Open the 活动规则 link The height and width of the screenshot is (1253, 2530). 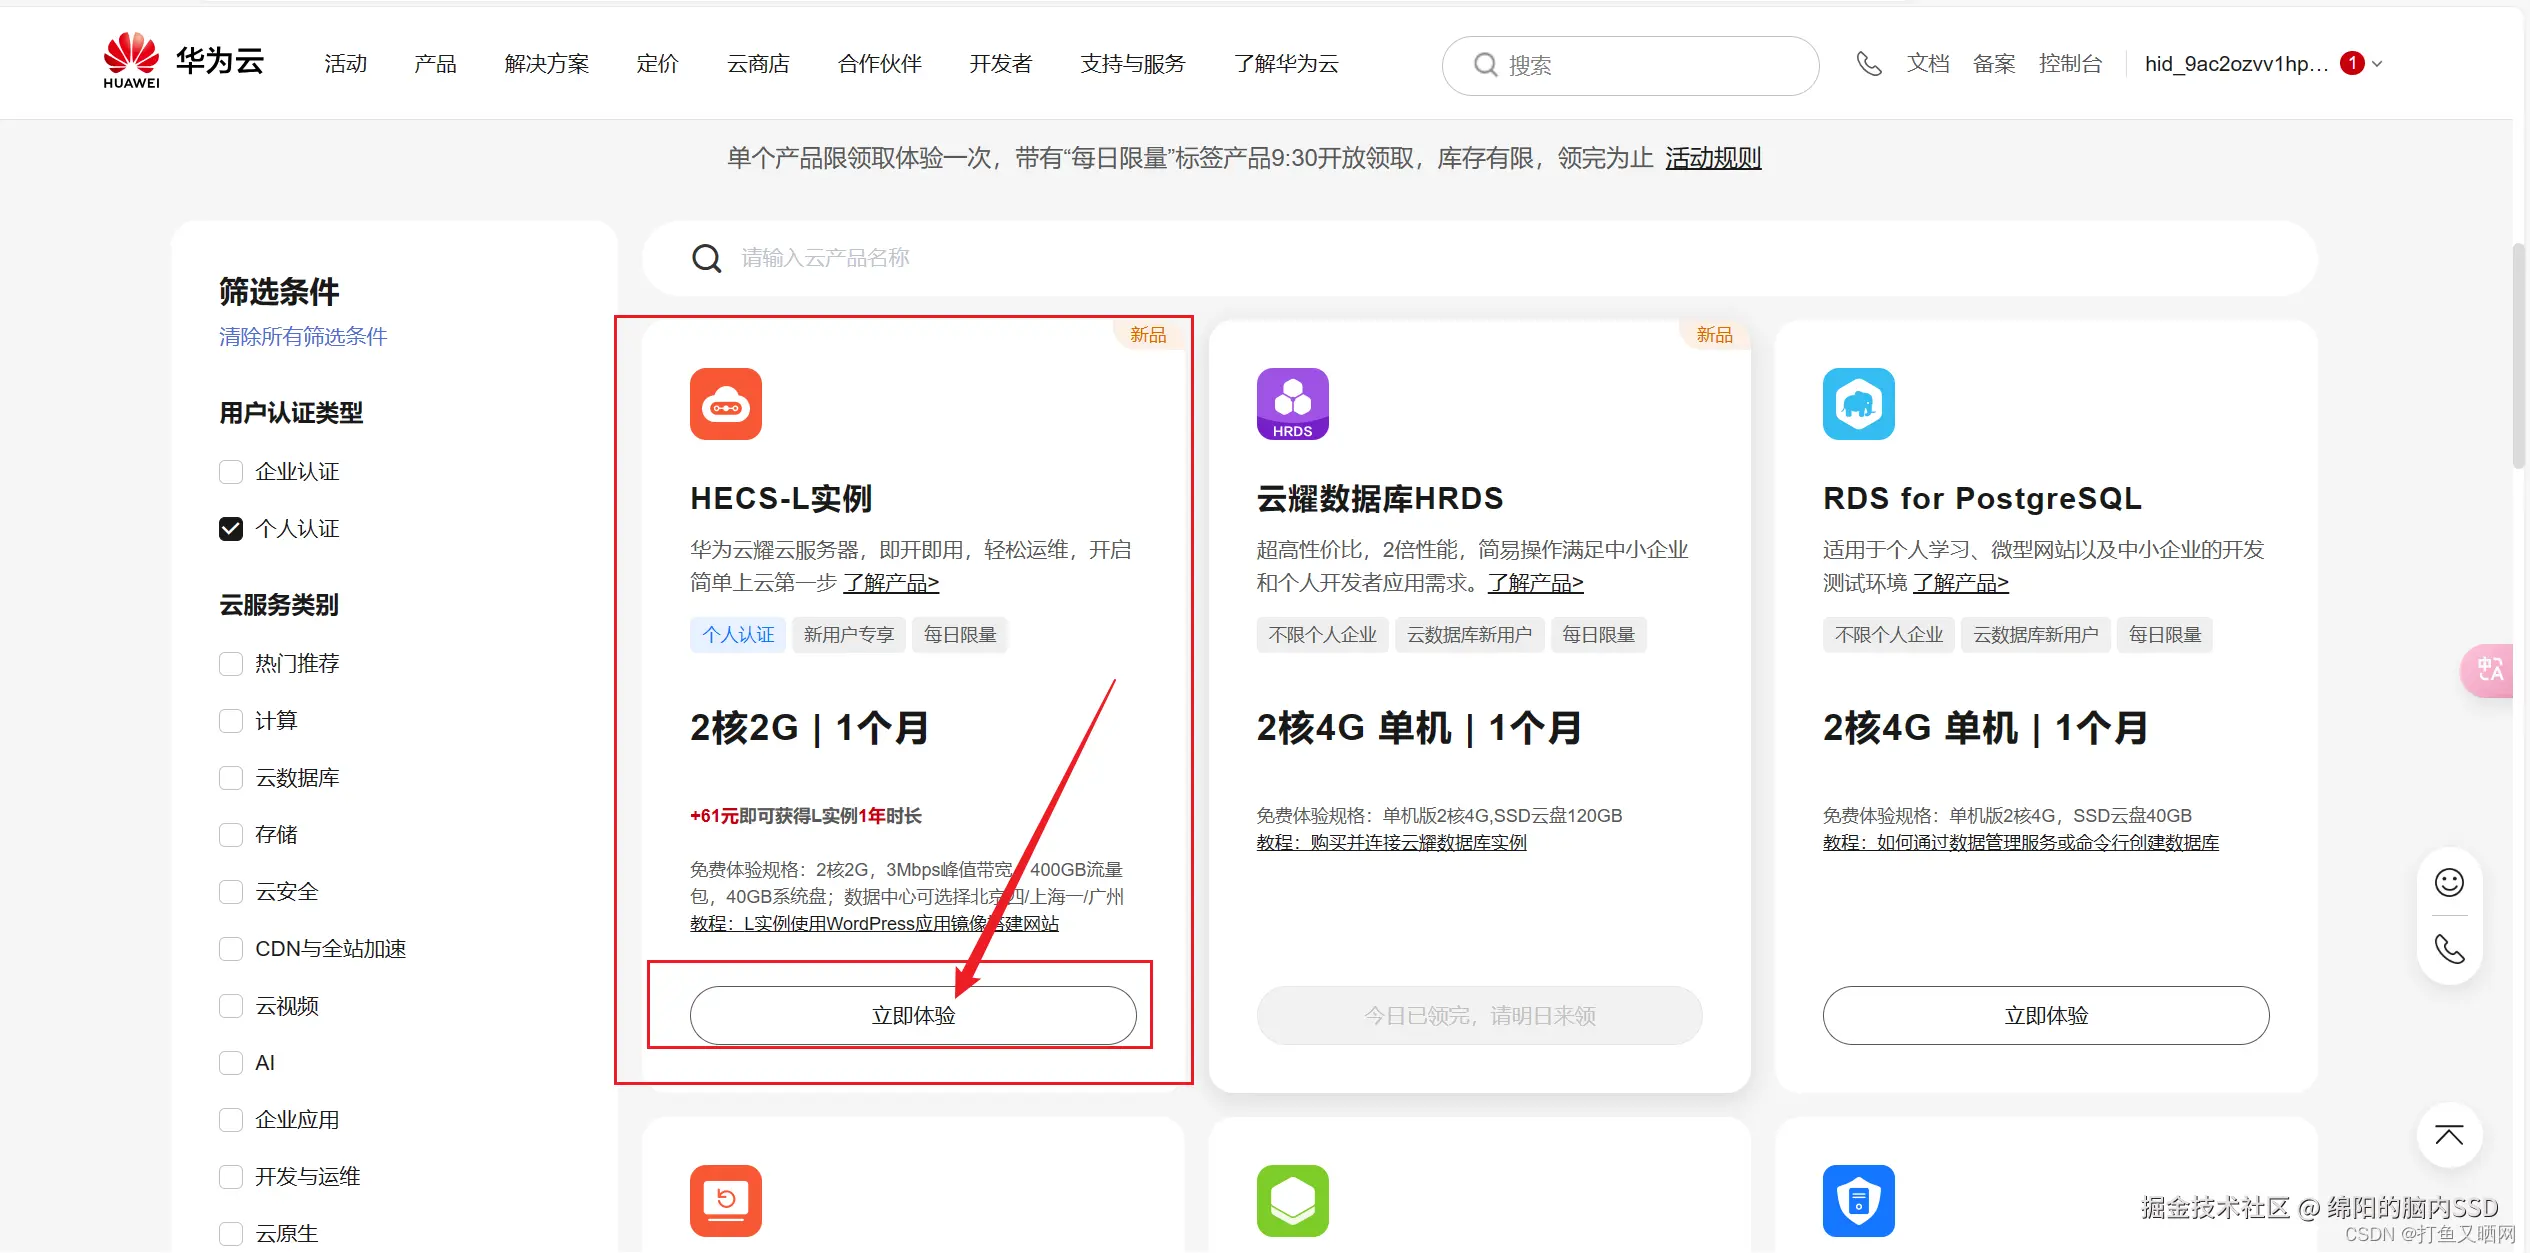click(x=1712, y=158)
